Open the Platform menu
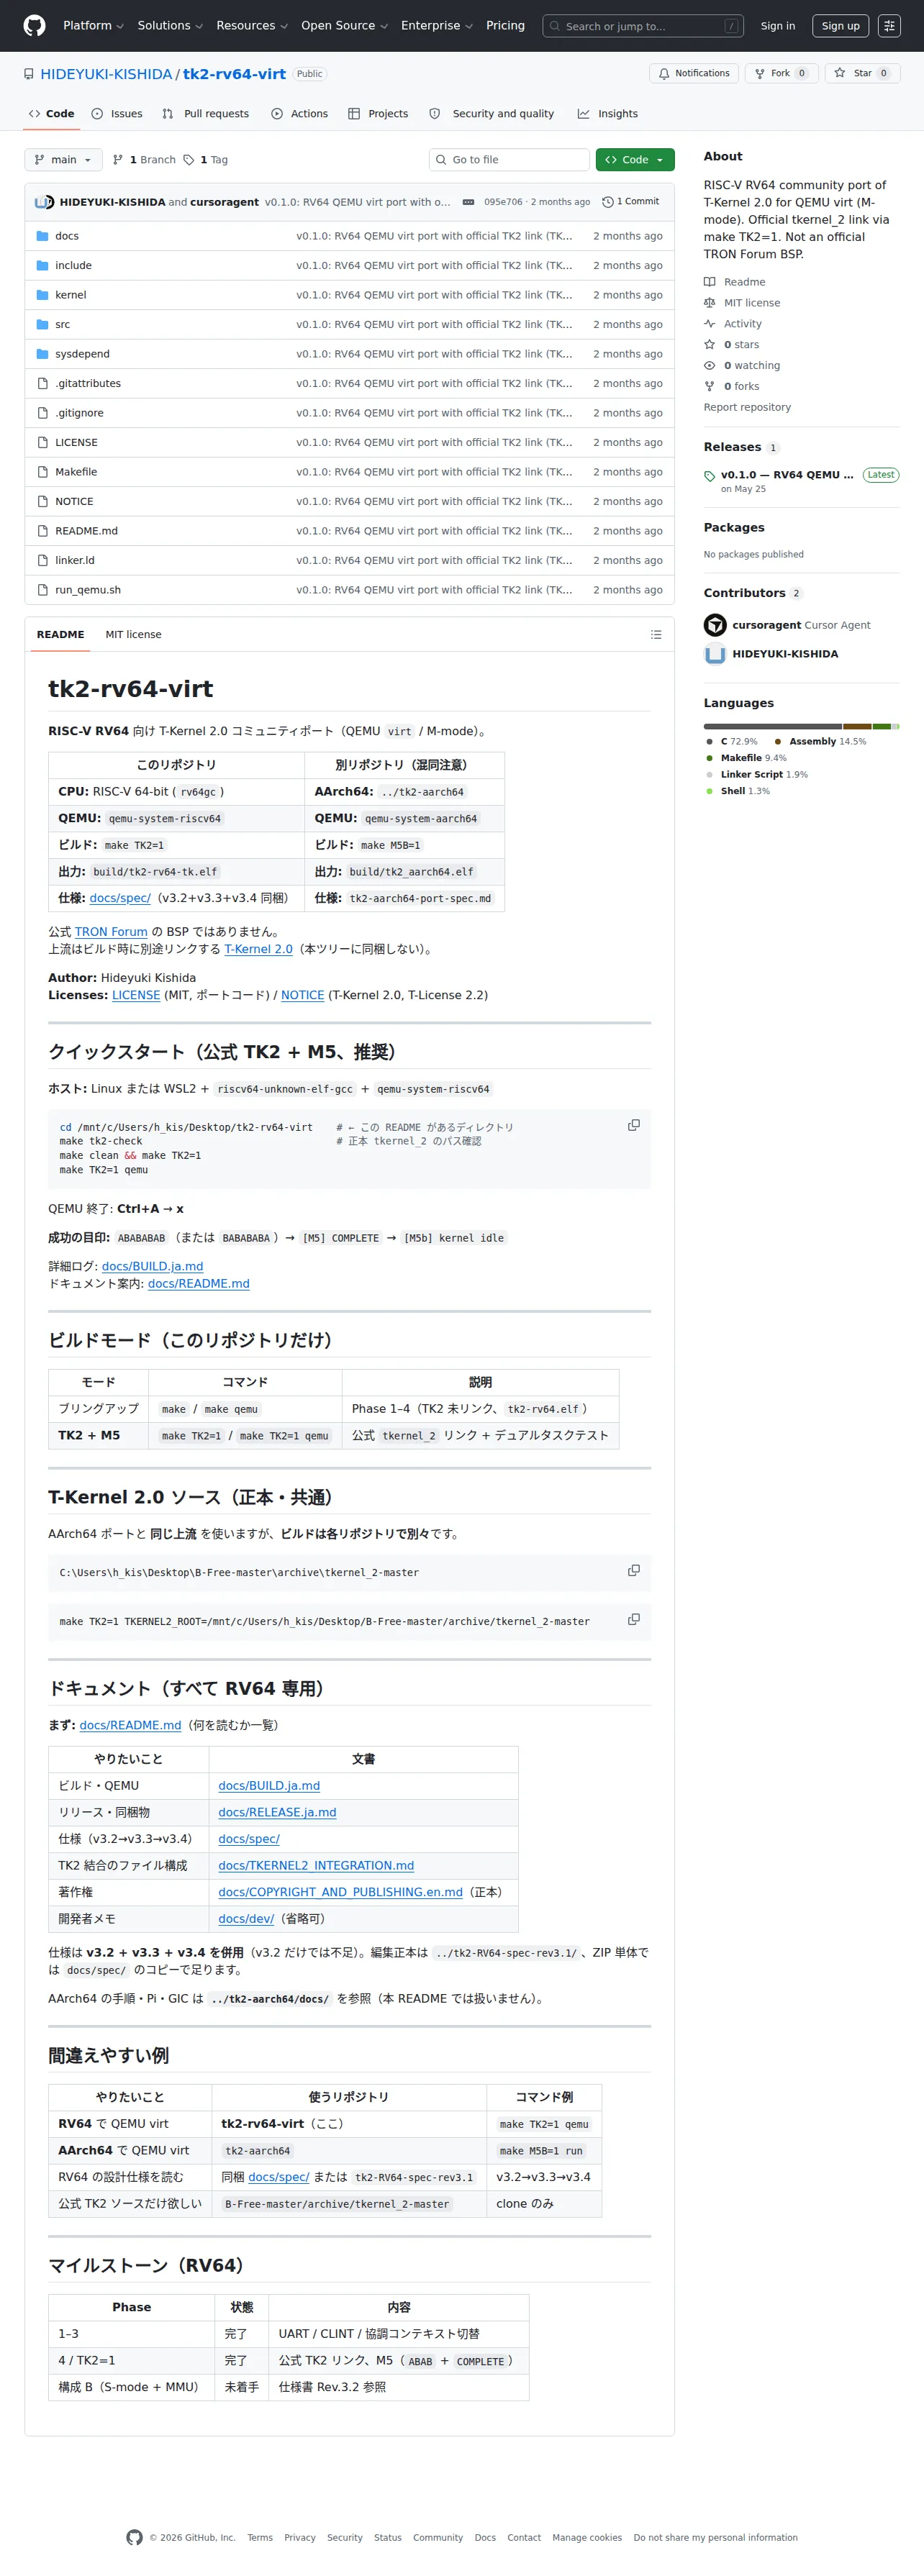 tap(93, 26)
